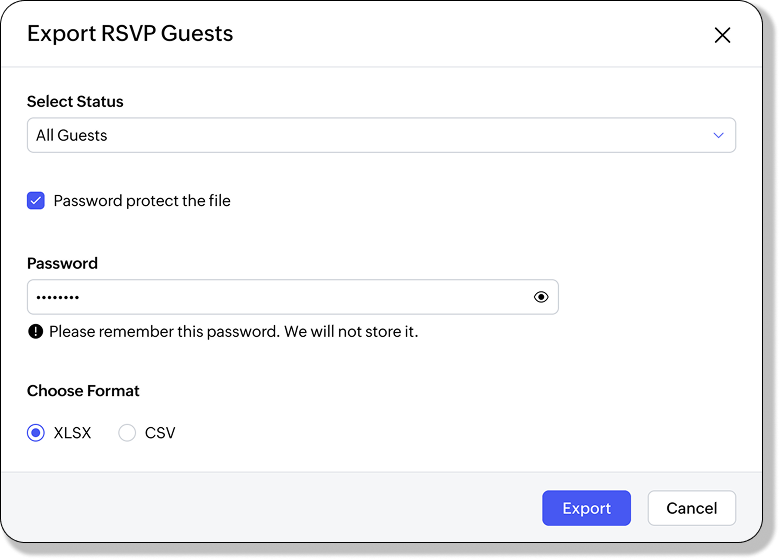
Task: Cancel the export dialog
Action: point(691,508)
